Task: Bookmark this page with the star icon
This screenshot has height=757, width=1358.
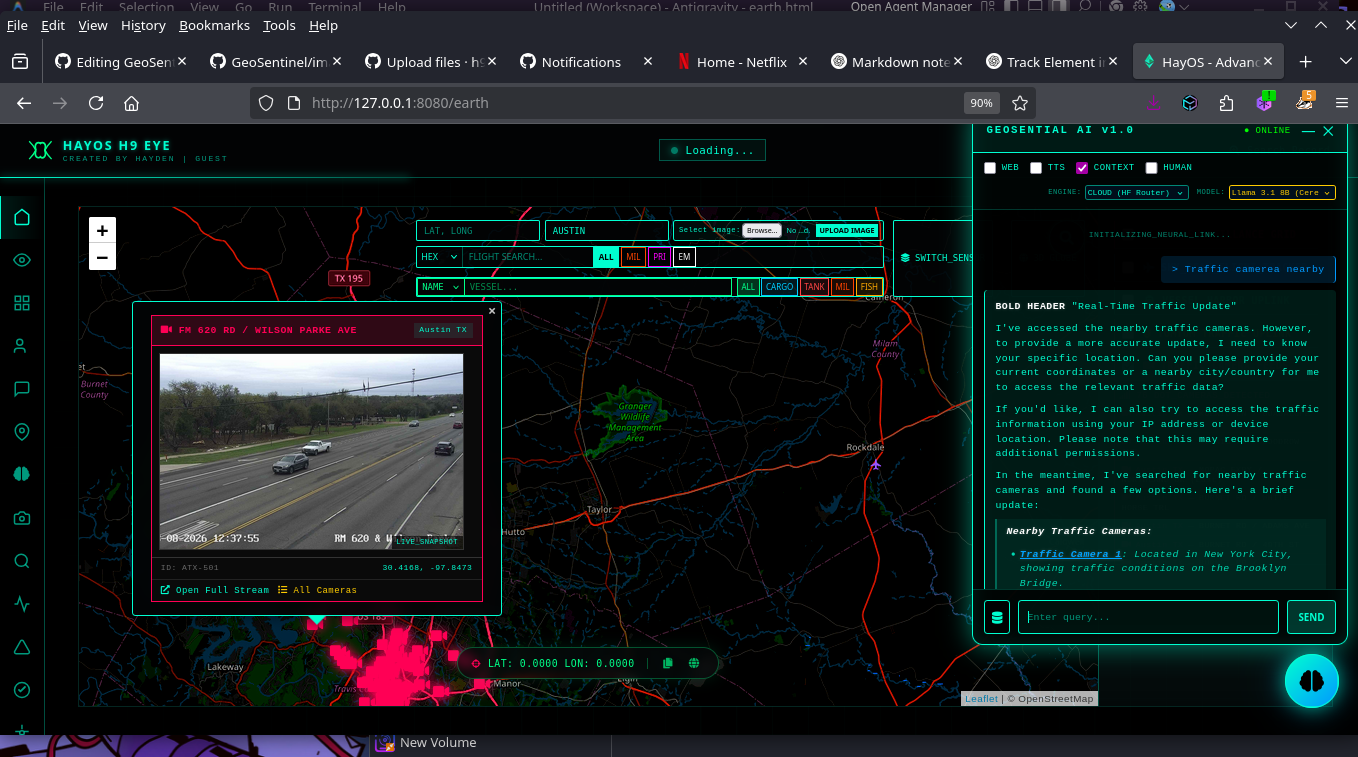Action: coord(1020,103)
